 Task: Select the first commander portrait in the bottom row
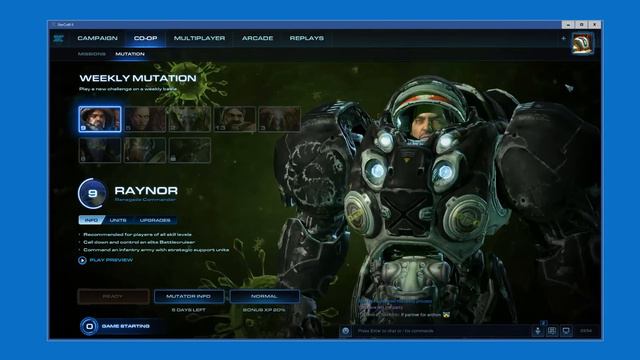click(100, 150)
